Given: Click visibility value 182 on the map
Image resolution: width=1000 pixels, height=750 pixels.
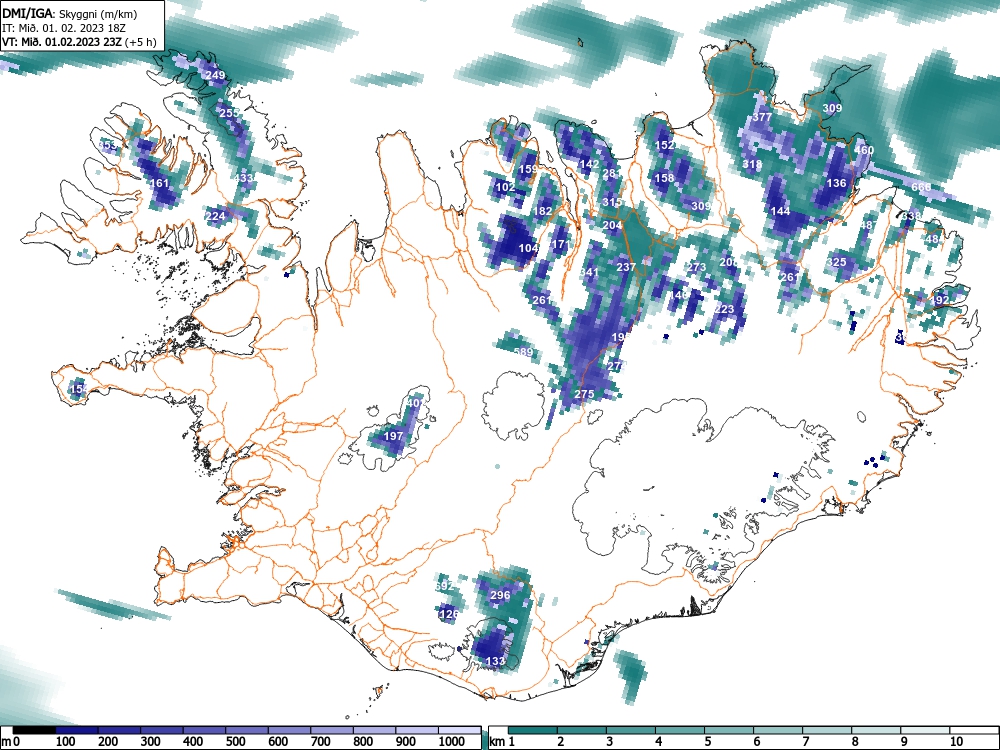Looking at the screenshot, I should pos(542,211).
